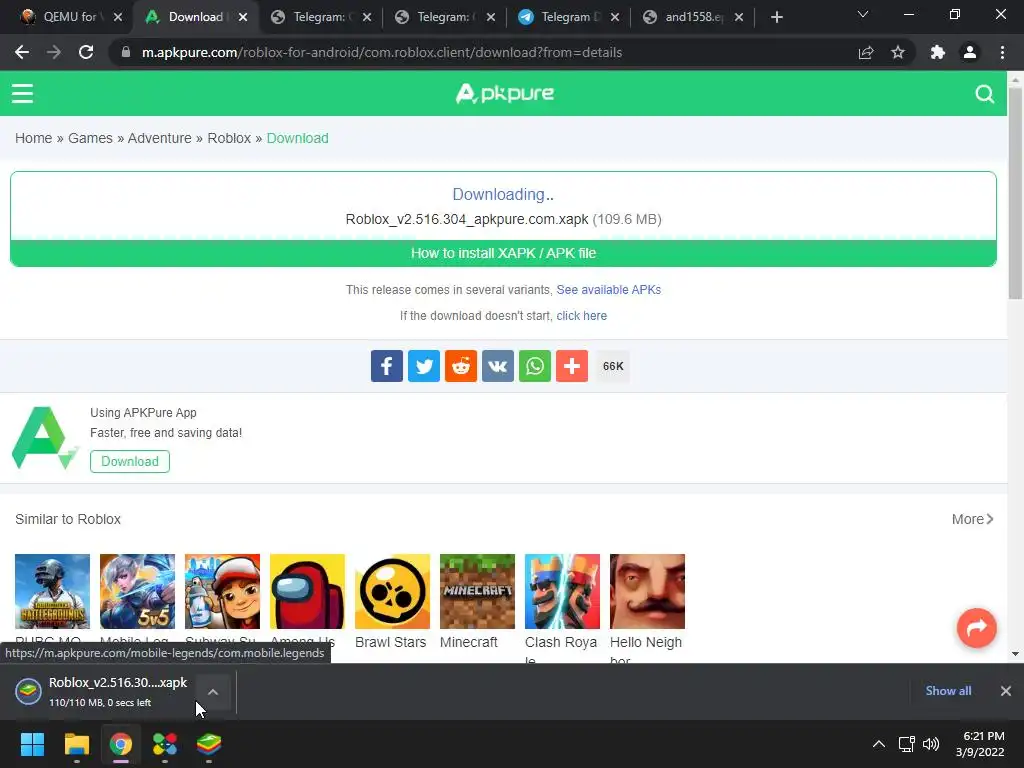Click the address bar URL
This screenshot has width=1024, height=768.
(x=382, y=52)
